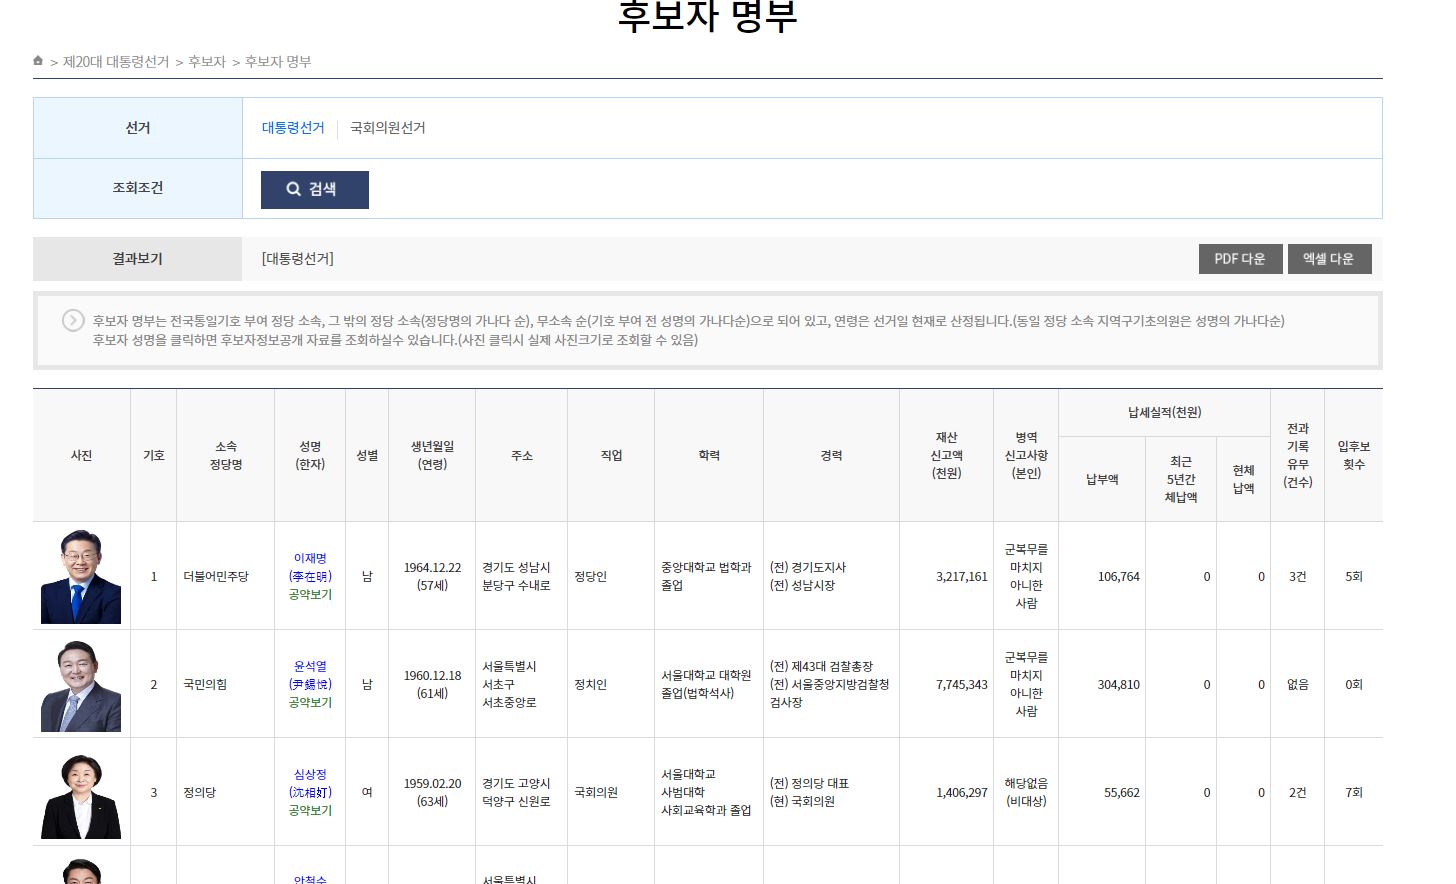Viewport: 1456px width, 884px height.
Task: Open candidate 윤석열 name link
Action: click(310, 666)
